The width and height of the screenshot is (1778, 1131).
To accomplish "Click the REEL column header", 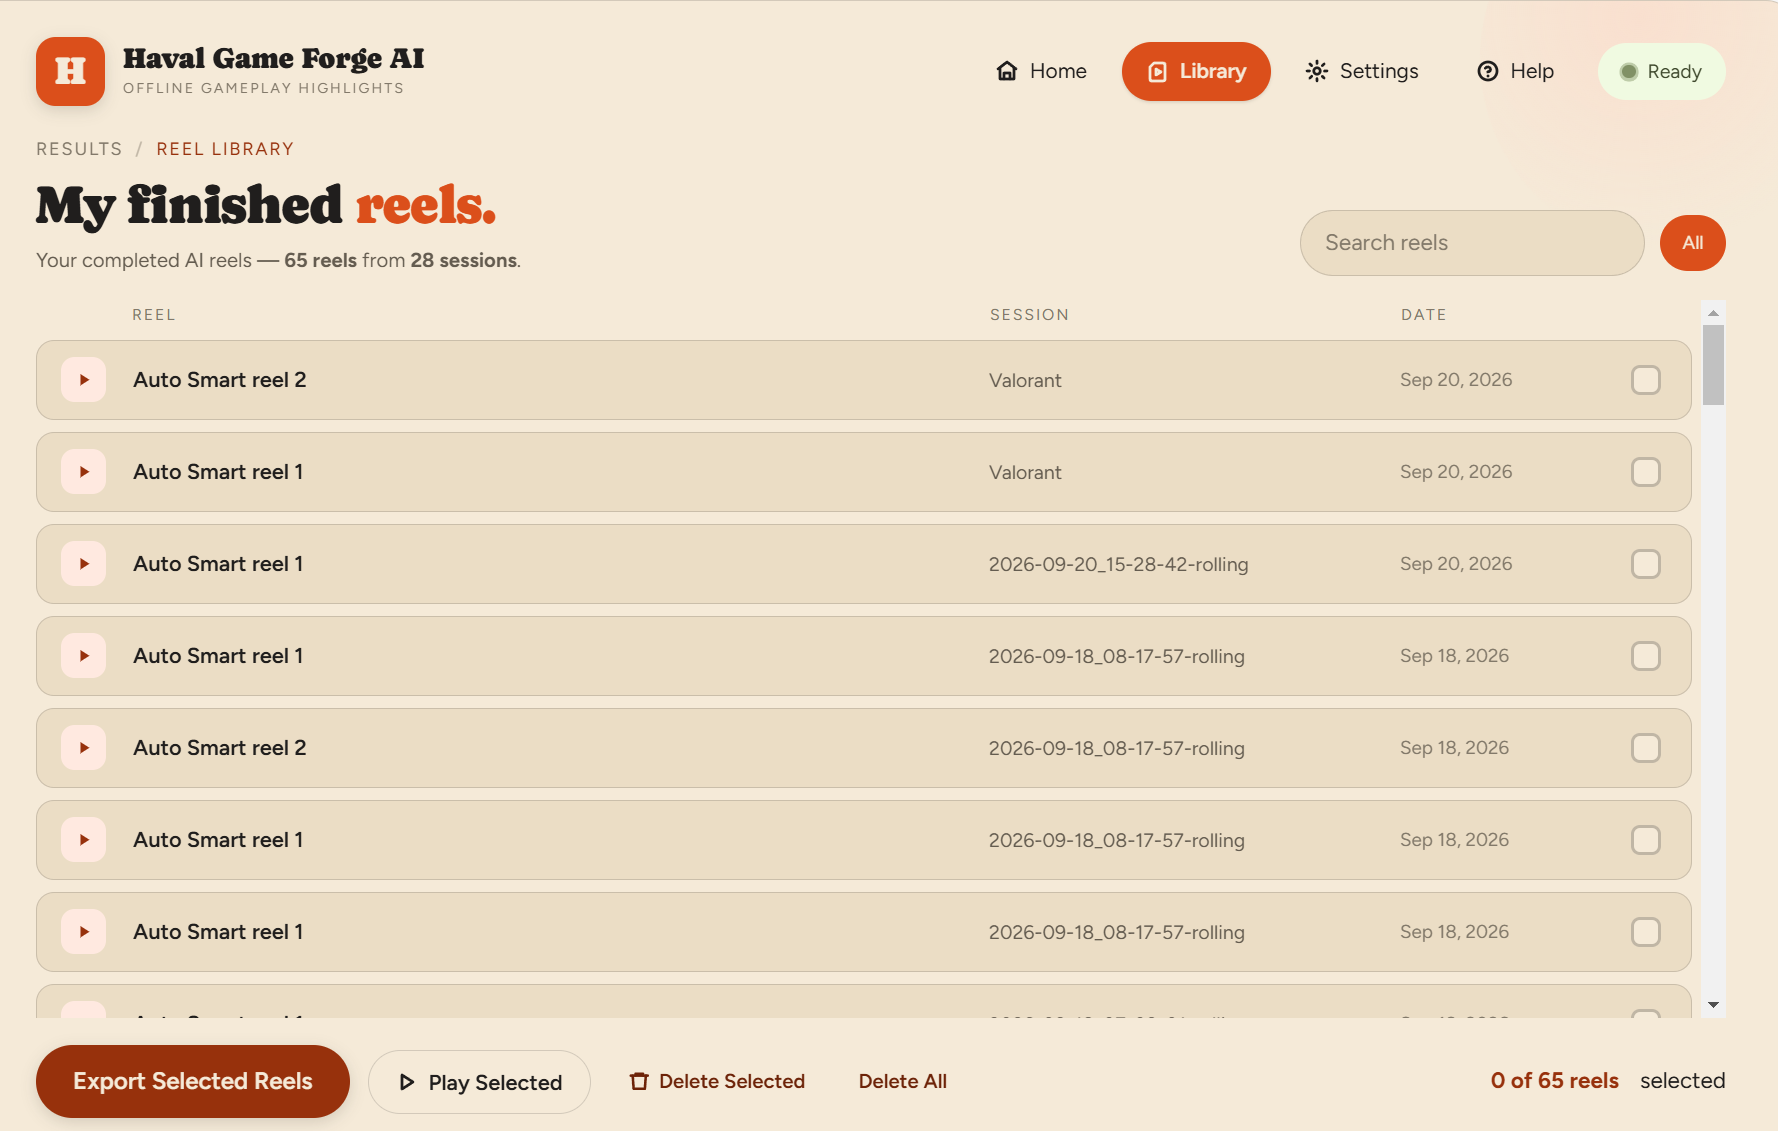I will [154, 315].
